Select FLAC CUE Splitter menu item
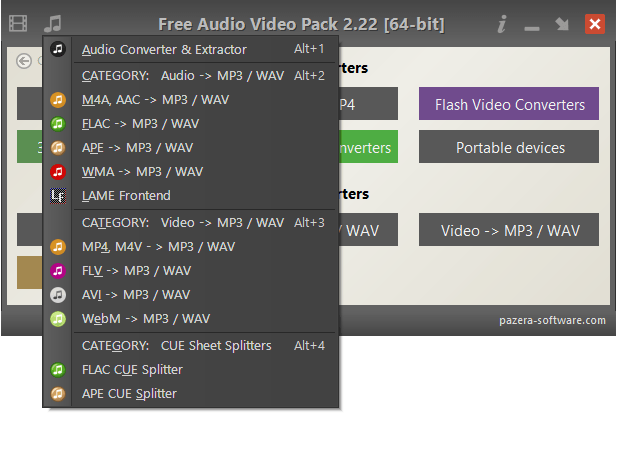617x459 pixels. tap(190, 370)
